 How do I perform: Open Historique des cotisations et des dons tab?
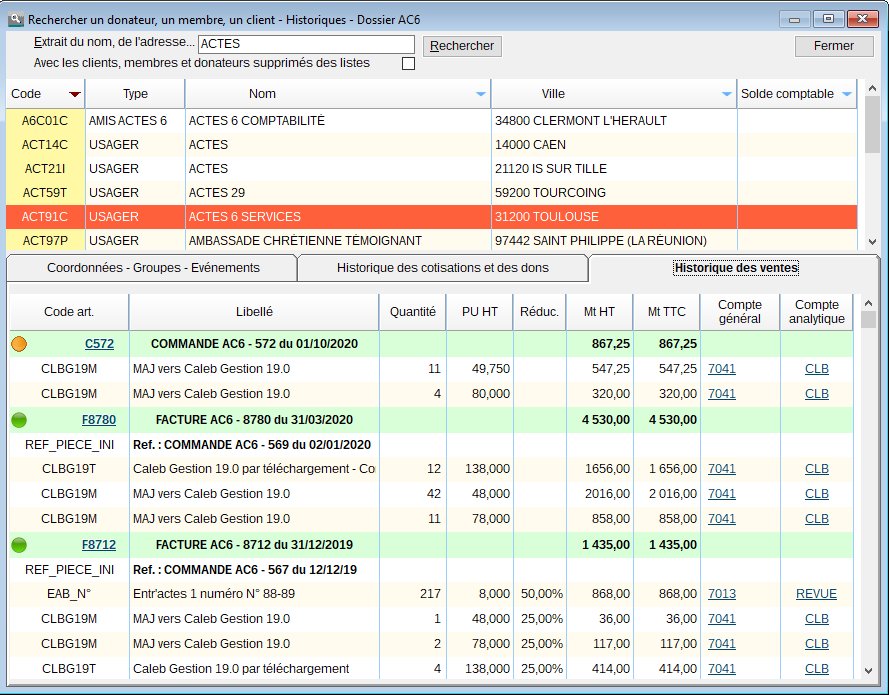pos(443,268)
